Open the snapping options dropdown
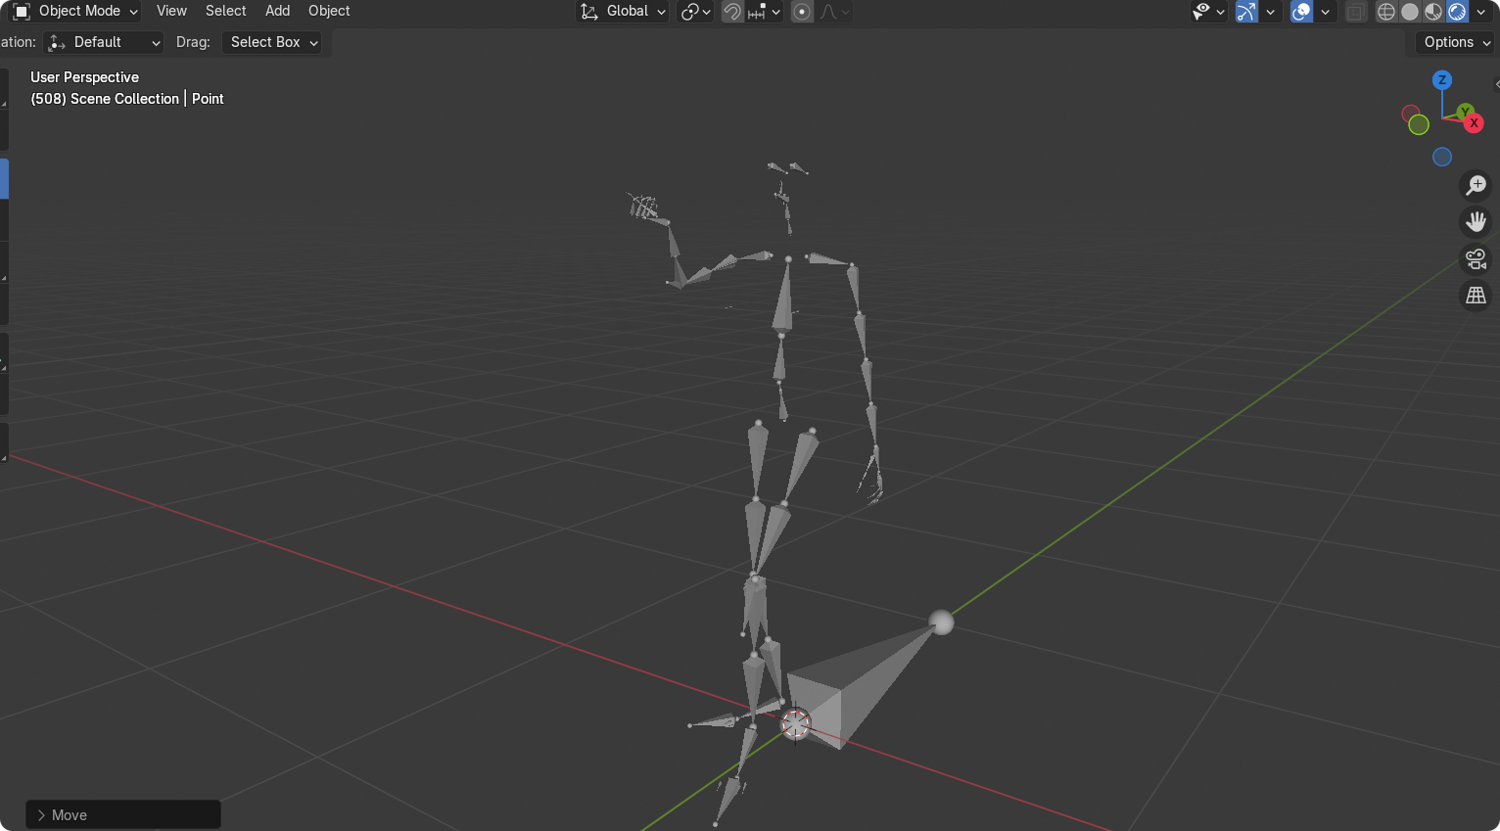Image resolution: width=1500 pixels, height=831 pixels. click(764, 12)
